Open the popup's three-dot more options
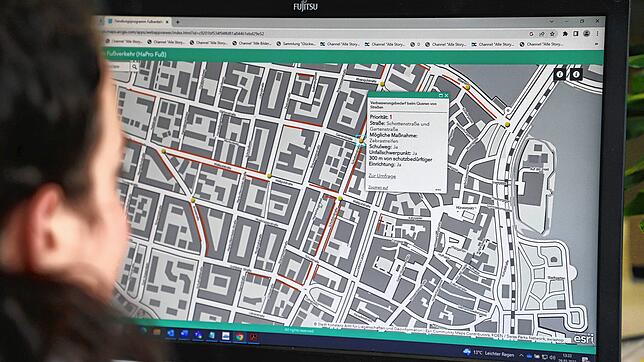Viewport: 644px width, 362px height. (438, 189)
